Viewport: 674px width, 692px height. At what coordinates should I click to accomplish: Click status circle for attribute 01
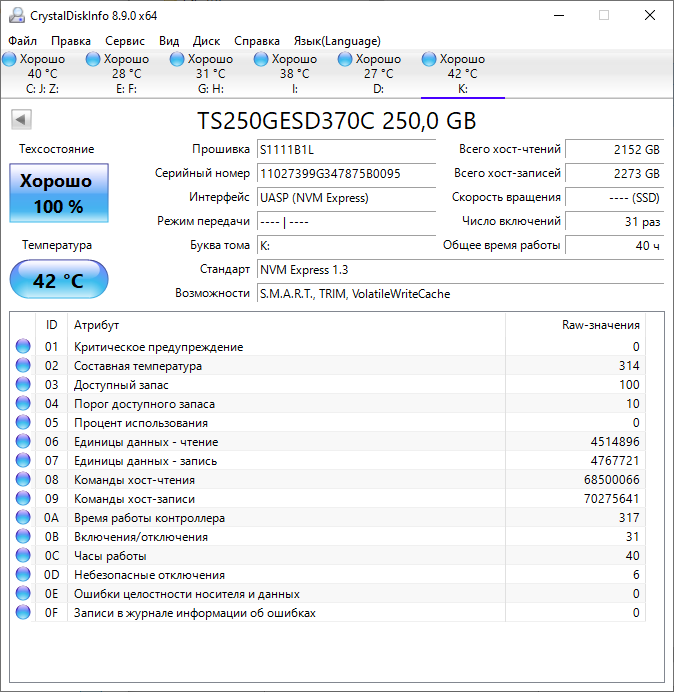(23, 346)
